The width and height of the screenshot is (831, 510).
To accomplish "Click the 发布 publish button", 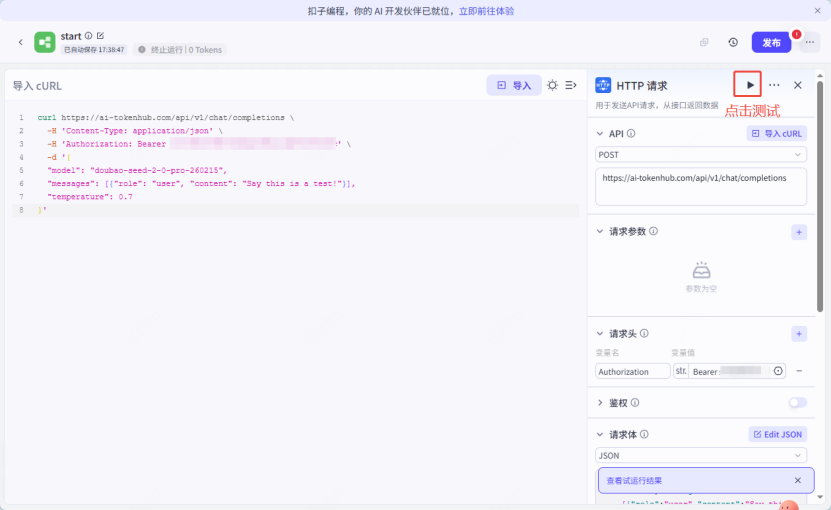I will coord(771,42).
